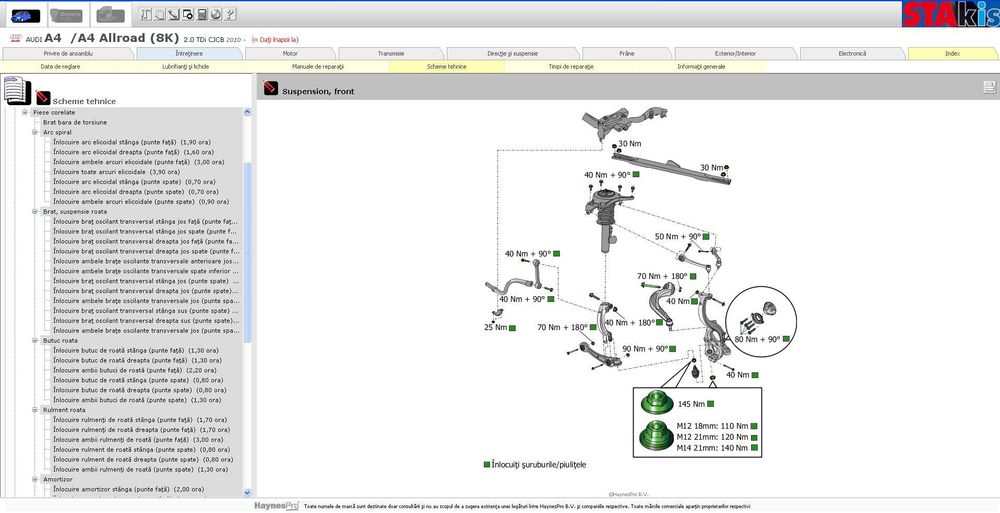Collapse the 'Piese corelate' tree node
Image resolution: width=1000 pixels, height=513 pixels.
click(x=25, y=112)
